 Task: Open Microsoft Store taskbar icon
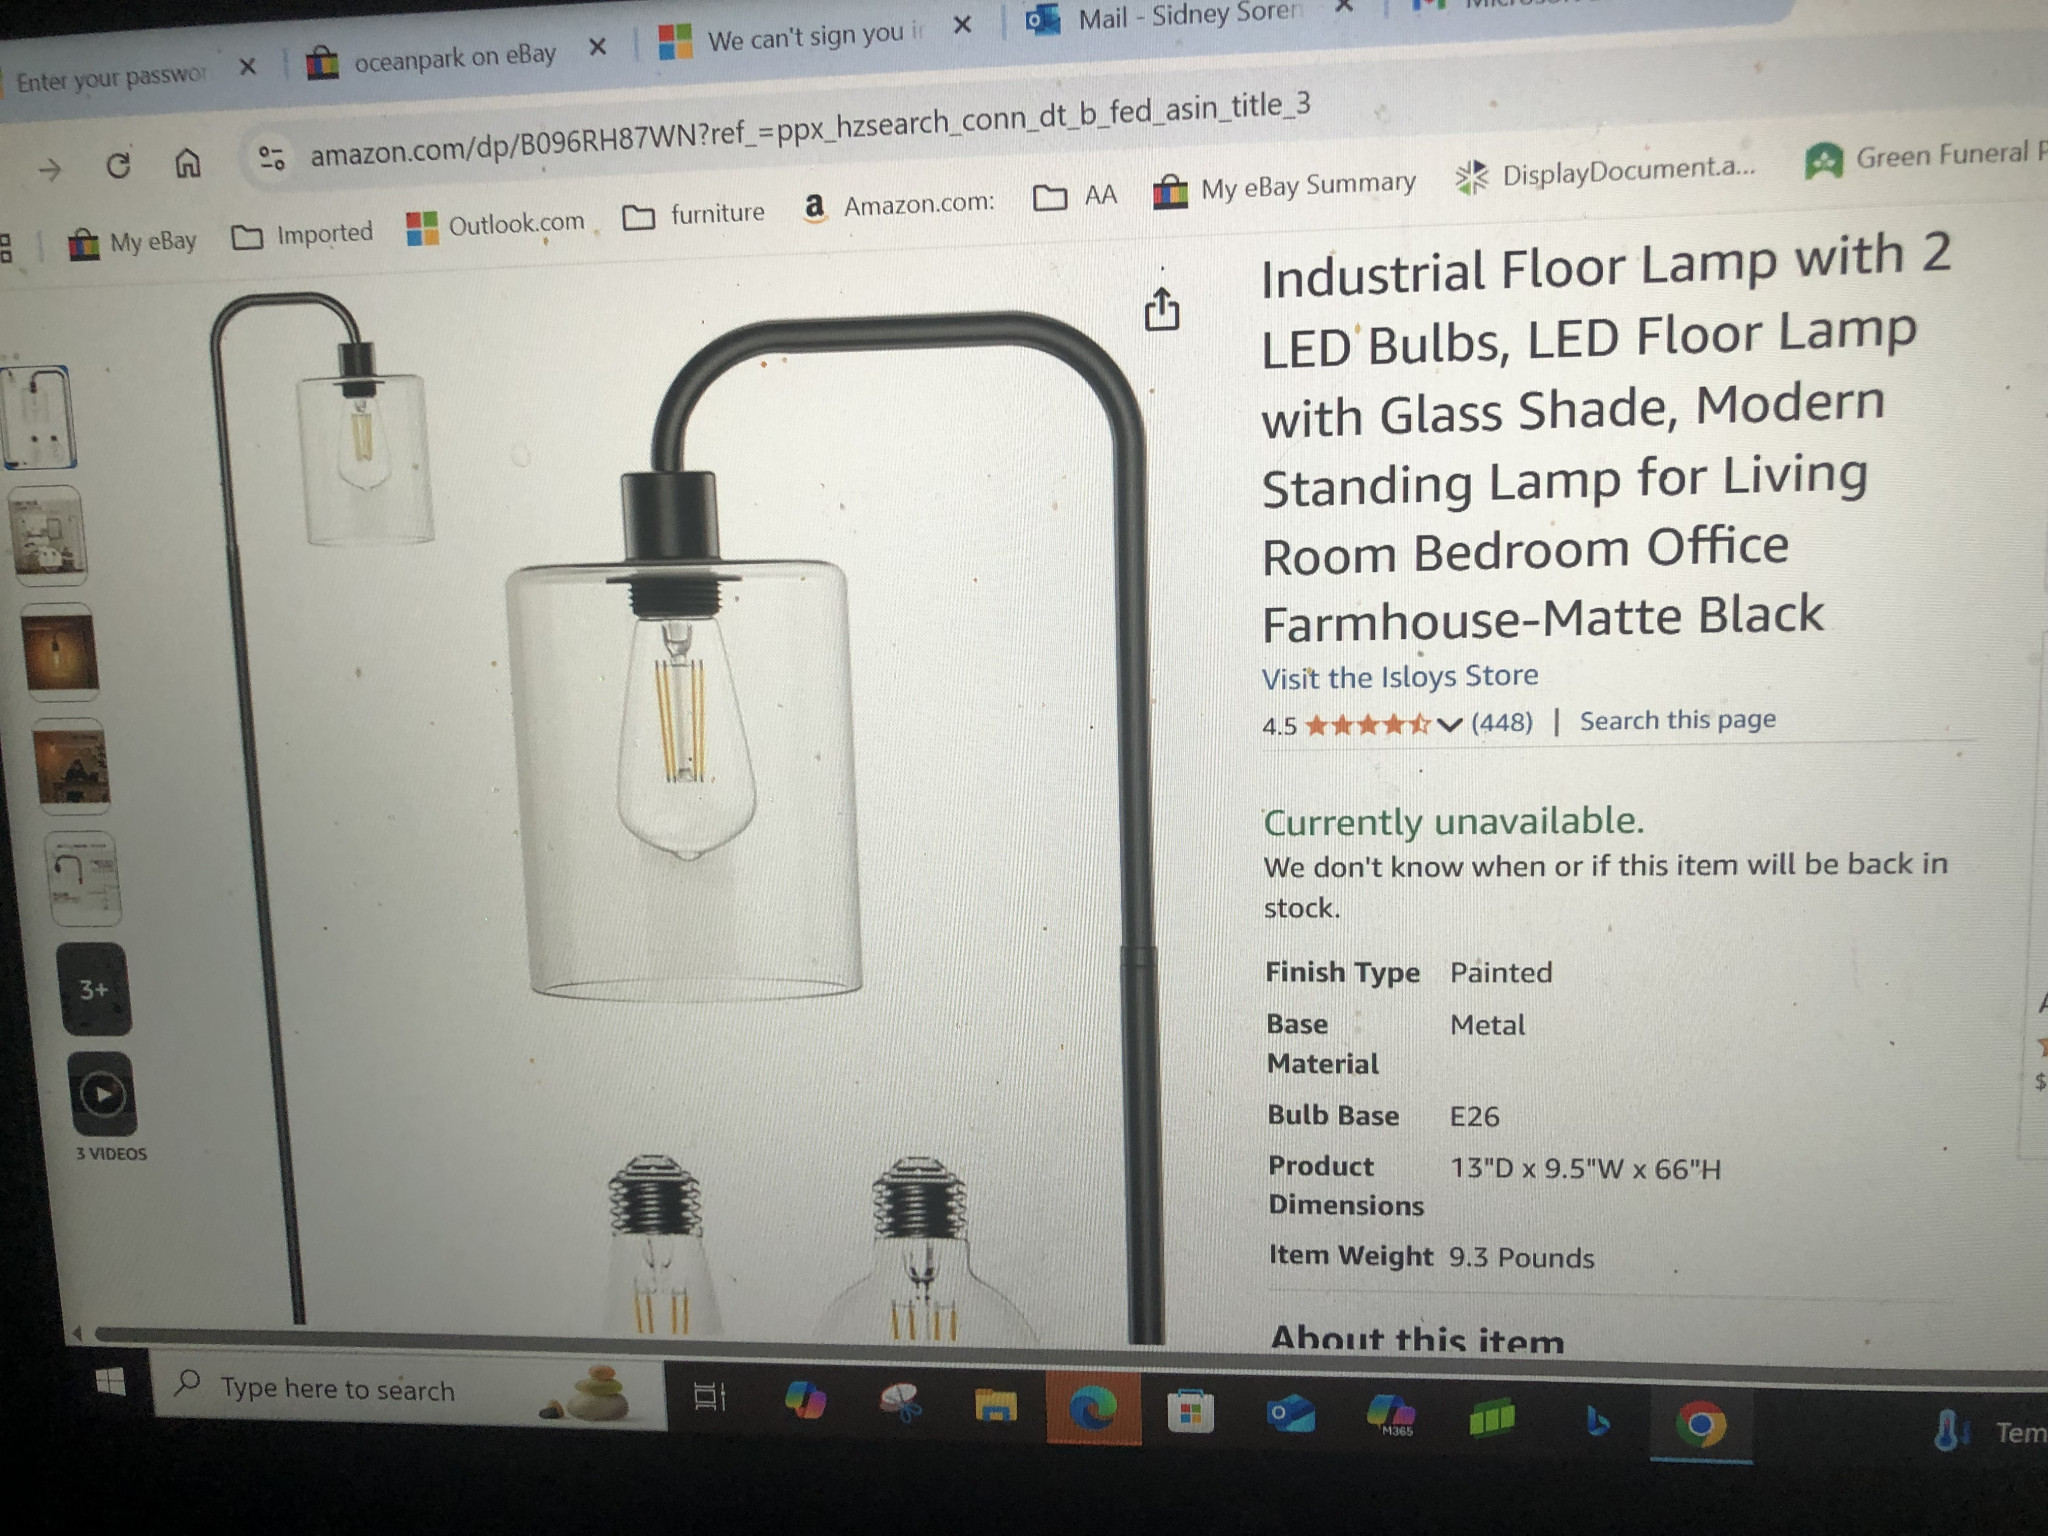click(x=1190, y=1412)
